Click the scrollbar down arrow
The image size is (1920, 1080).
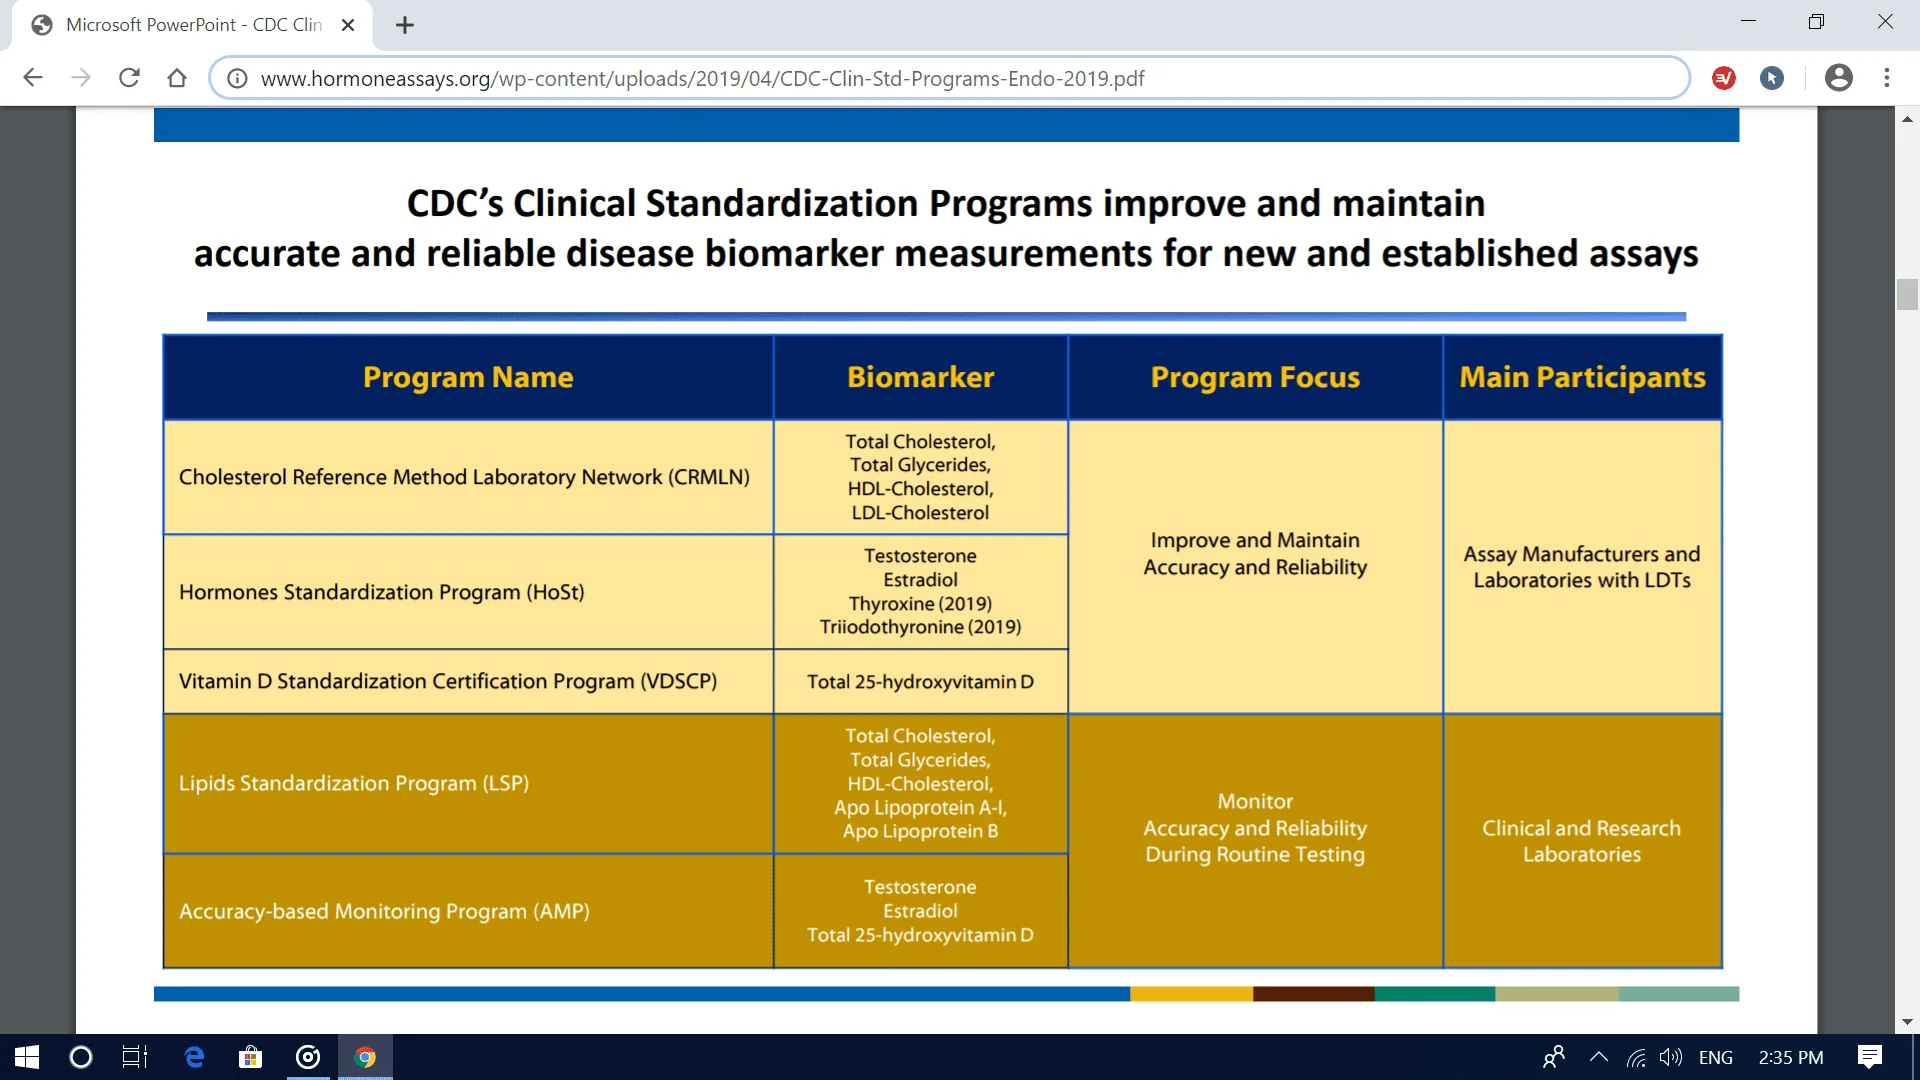click(1907, 1022)
